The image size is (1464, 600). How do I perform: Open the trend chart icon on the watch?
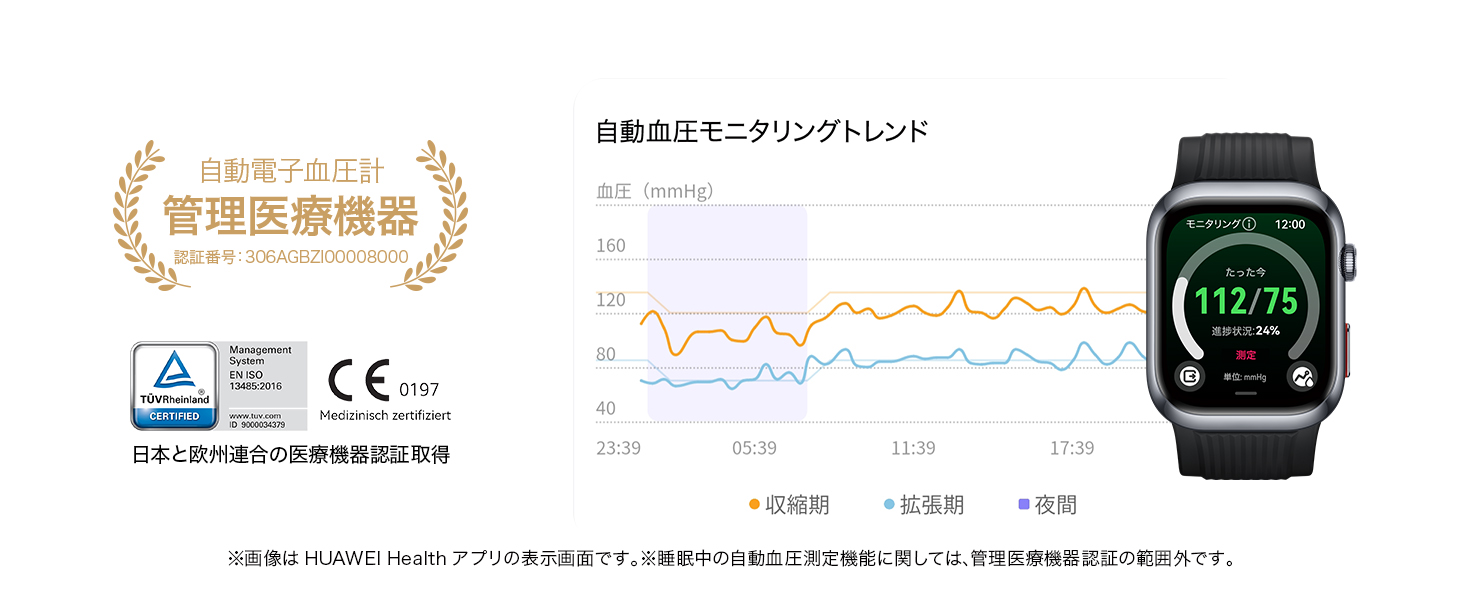coord(1302,376)
